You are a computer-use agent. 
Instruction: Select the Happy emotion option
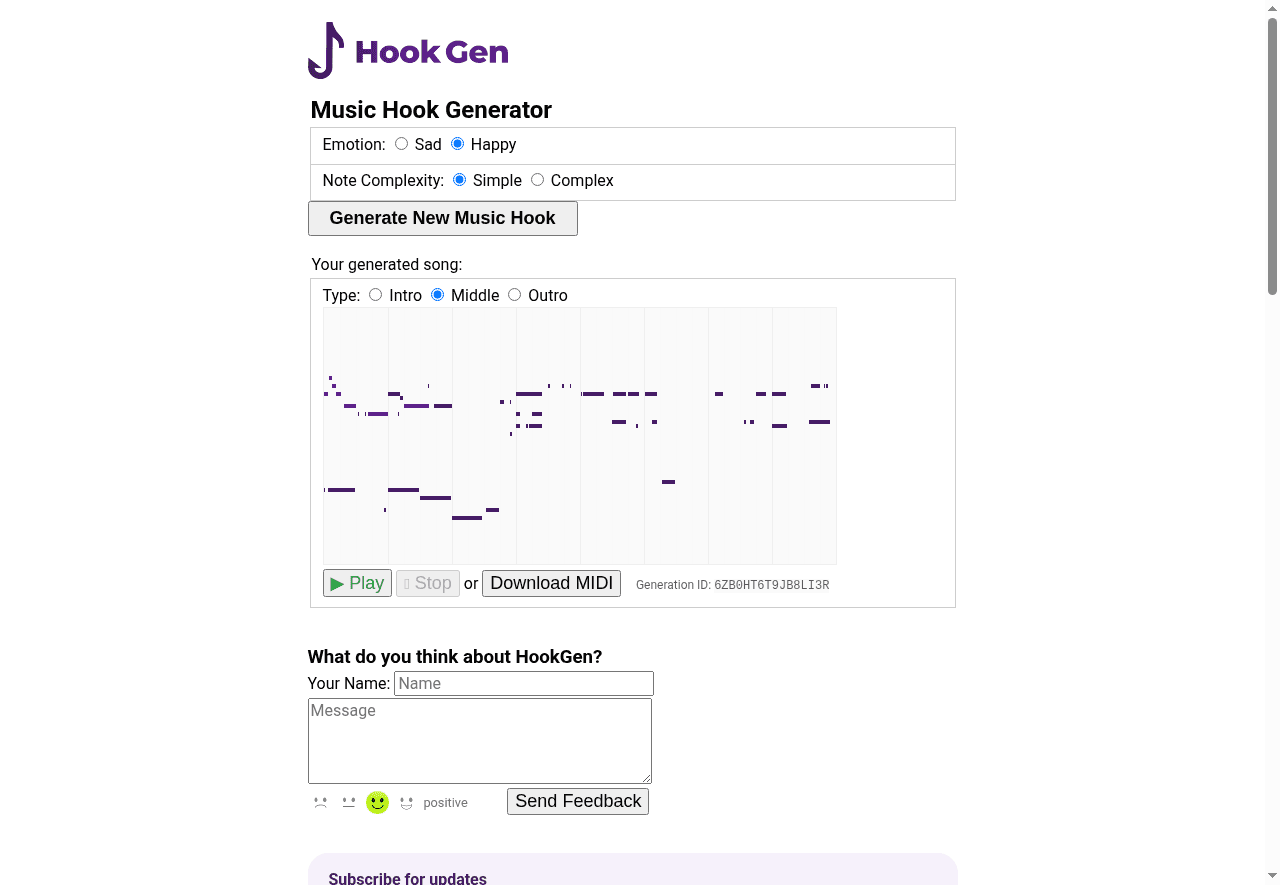click(457, 143)
